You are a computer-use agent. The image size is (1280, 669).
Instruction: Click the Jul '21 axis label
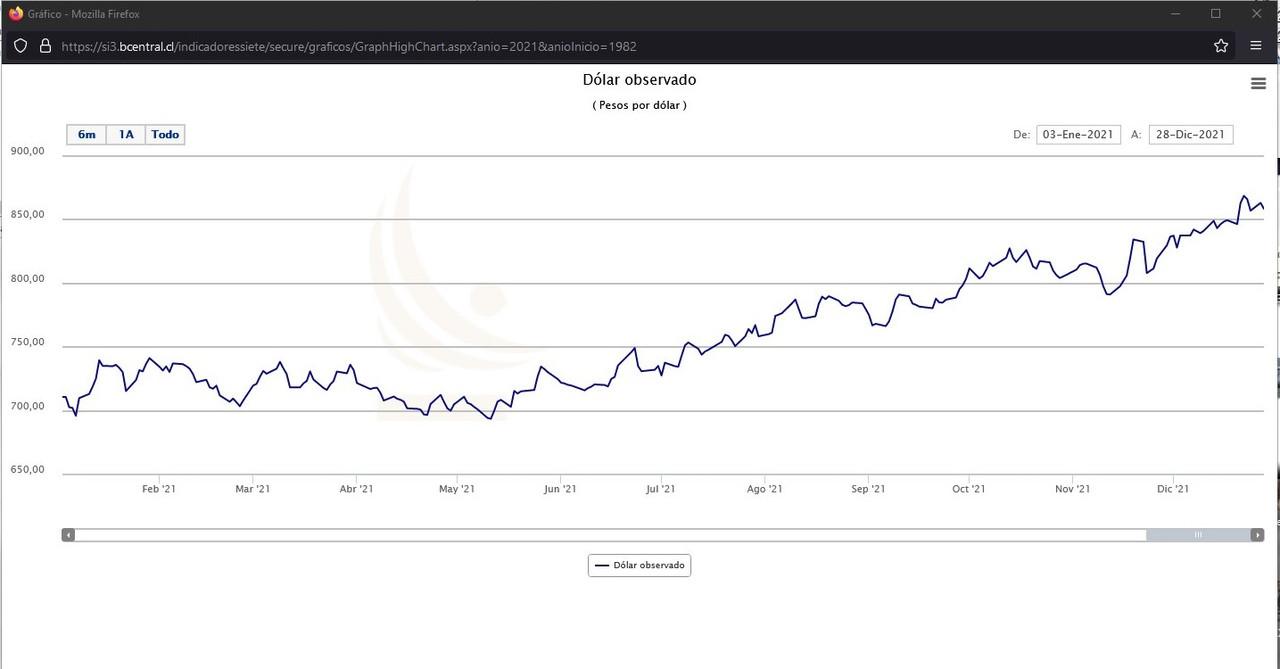(660, 489)
